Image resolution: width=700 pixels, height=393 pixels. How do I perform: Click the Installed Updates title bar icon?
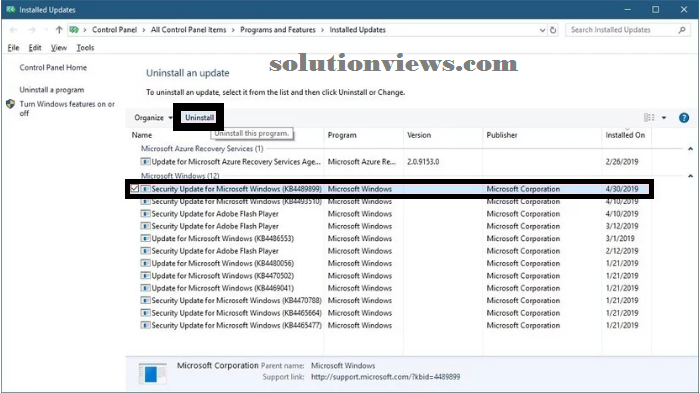11,9
